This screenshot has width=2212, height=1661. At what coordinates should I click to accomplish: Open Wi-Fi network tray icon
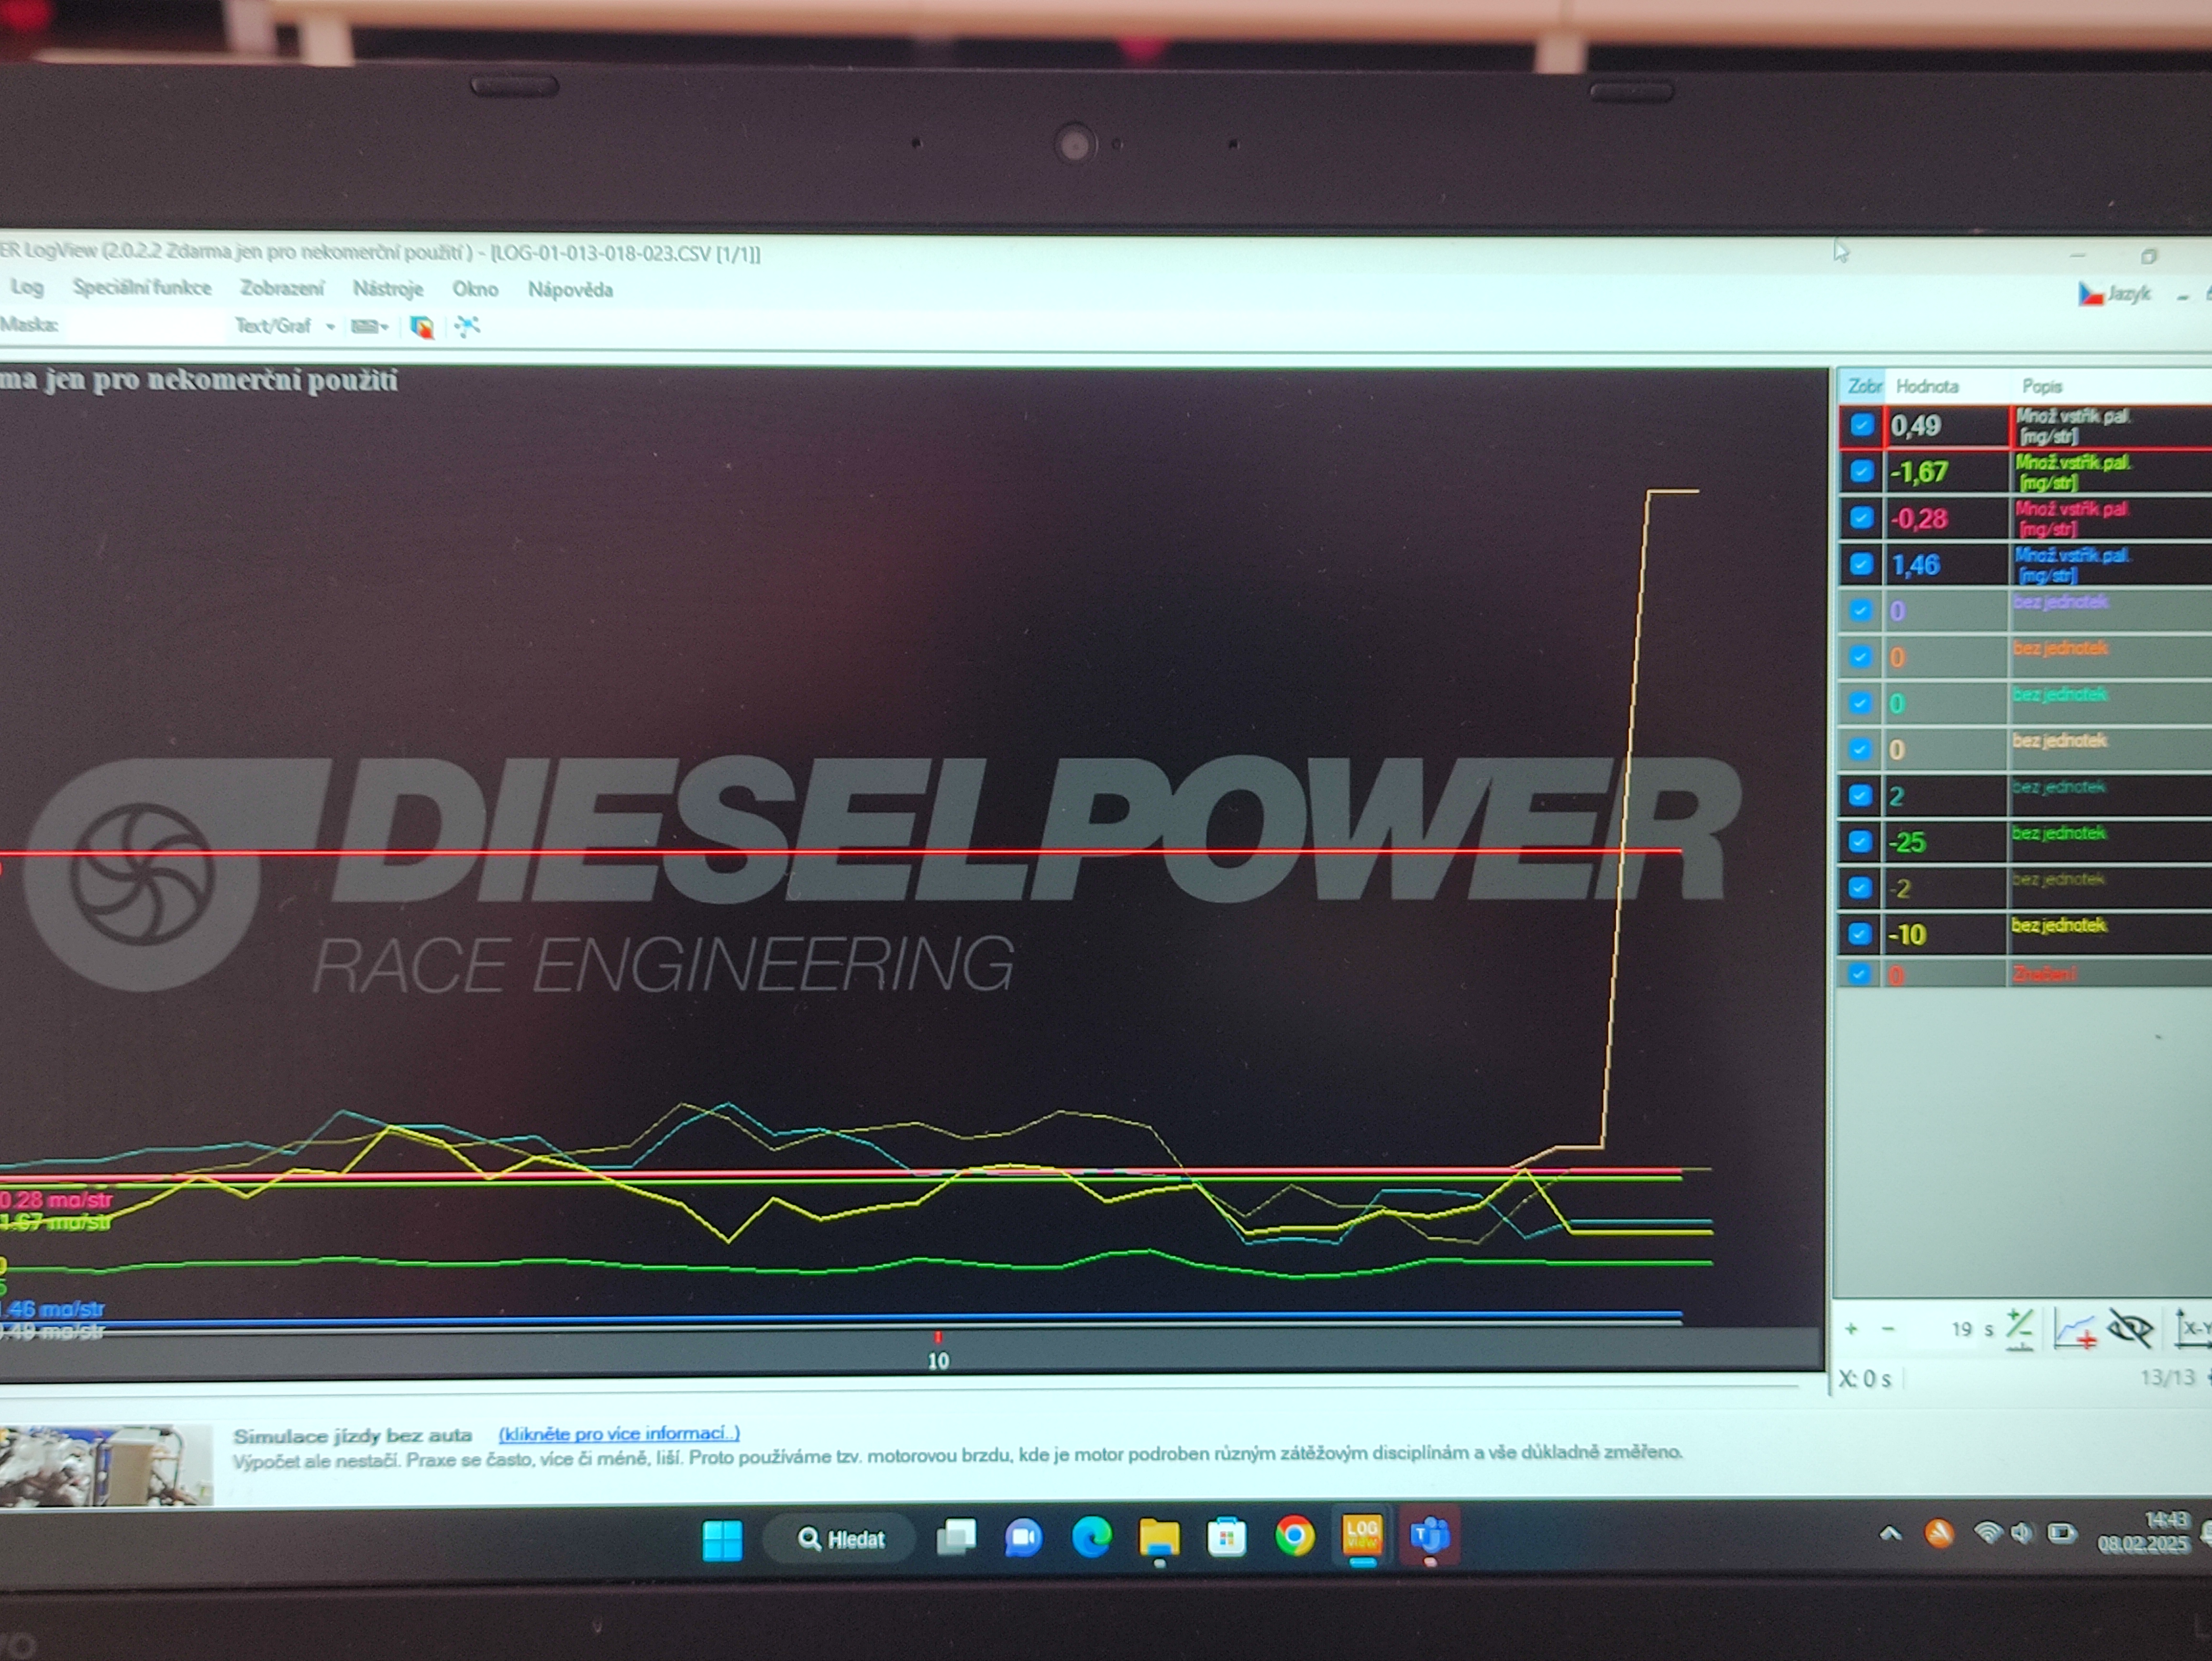tap(1988, 1533)
